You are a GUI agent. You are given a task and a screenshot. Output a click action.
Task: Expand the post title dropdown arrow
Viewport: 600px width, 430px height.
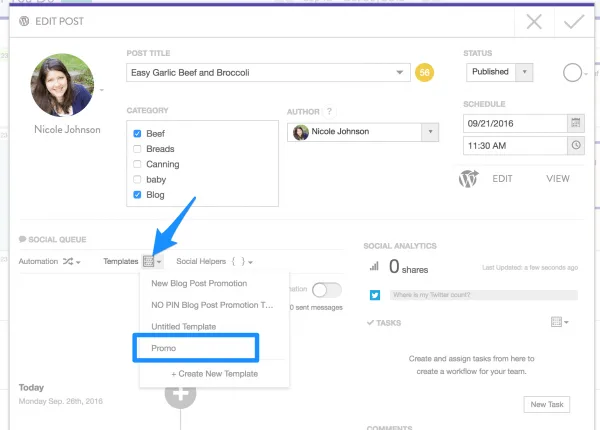pyautogui.click(x=399, y=72)
